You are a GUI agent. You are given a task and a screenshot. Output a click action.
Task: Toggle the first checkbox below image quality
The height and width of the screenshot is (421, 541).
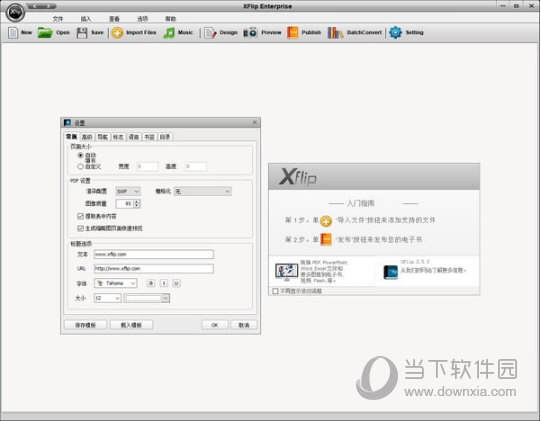(80, 216)
